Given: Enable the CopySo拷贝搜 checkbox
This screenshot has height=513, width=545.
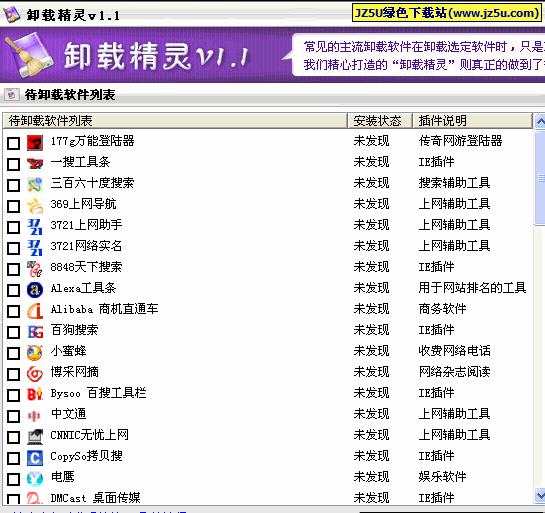Looking at the screenshot, I should pyautogui.click(x=14, y=458).
